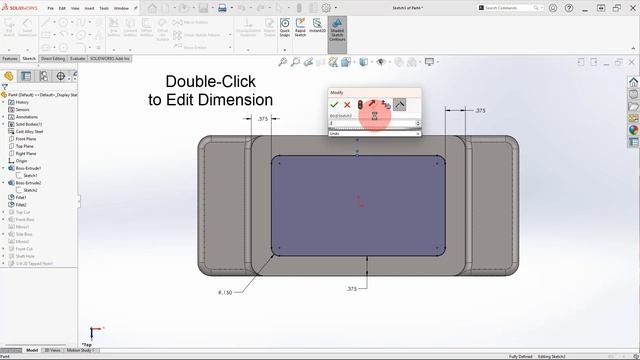Open the Units dropdown in Modify dialog
This screenshot has width=640, height=360.
374,133
